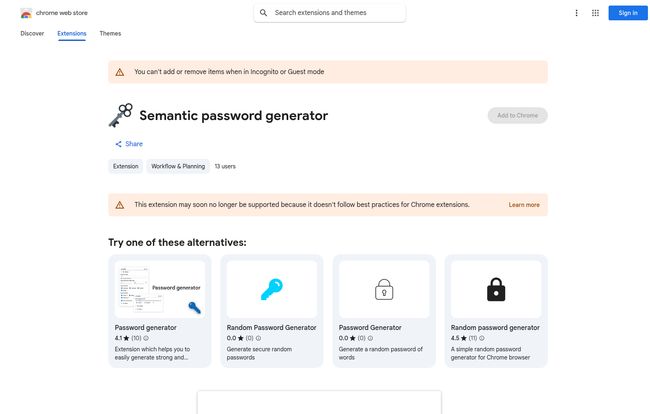
Task: Click the Share icon
Action: (118, 144)
